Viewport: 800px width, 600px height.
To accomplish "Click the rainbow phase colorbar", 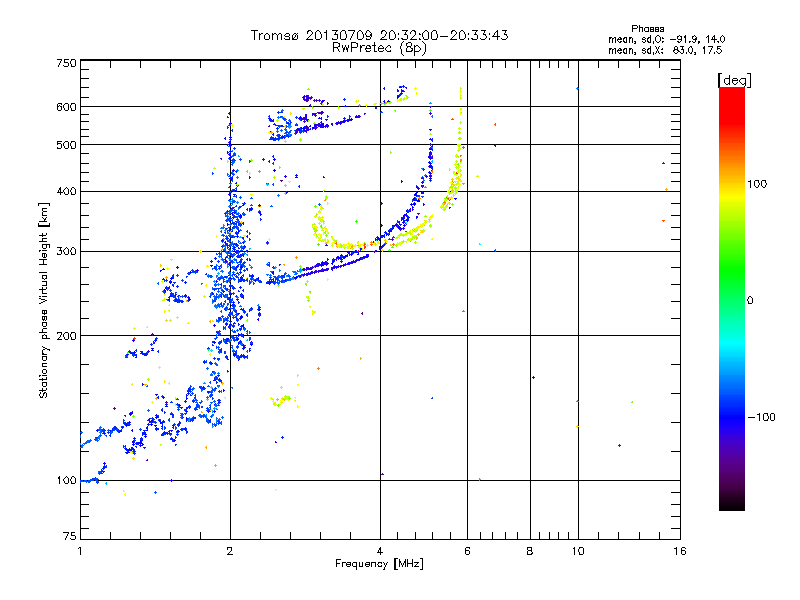I will (732, 299).
